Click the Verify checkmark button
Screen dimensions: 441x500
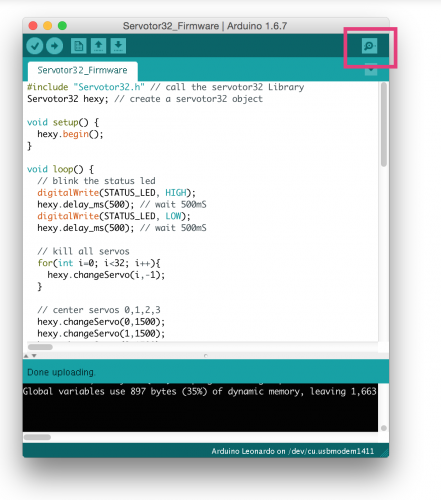pos(35,46)
